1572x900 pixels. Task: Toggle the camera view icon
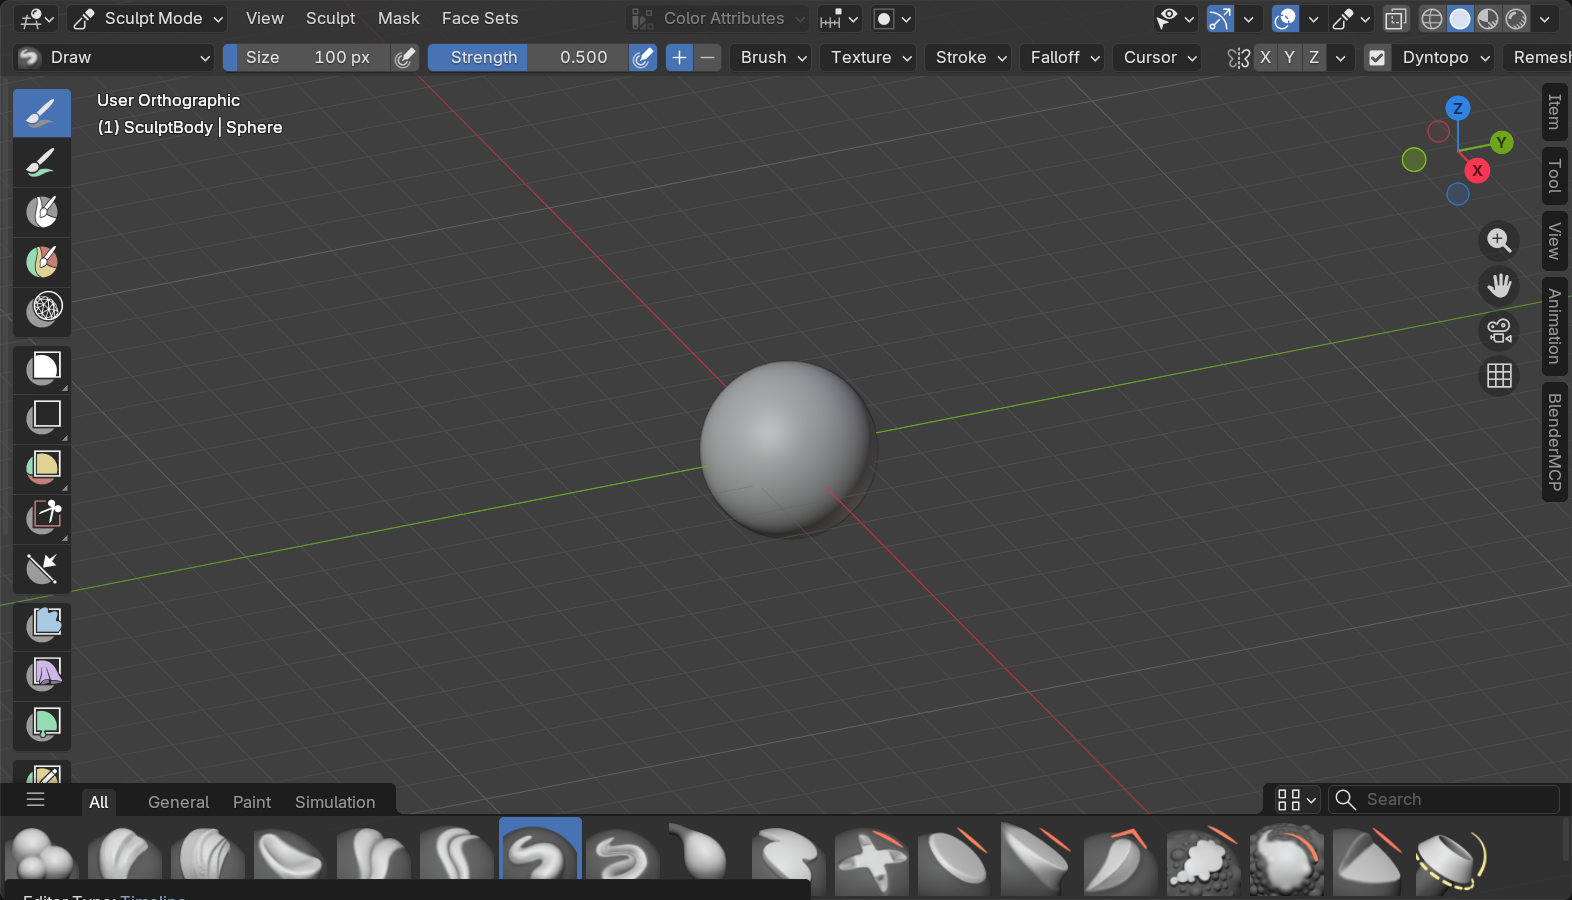point(1499,331)
